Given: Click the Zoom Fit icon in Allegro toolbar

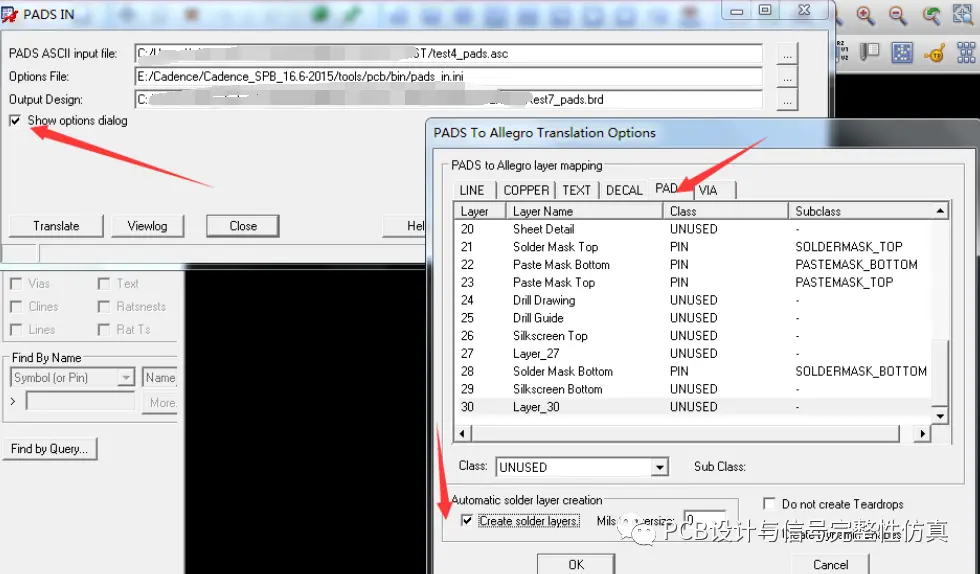Looking at the screenshot, I should (x=963, y=15).
